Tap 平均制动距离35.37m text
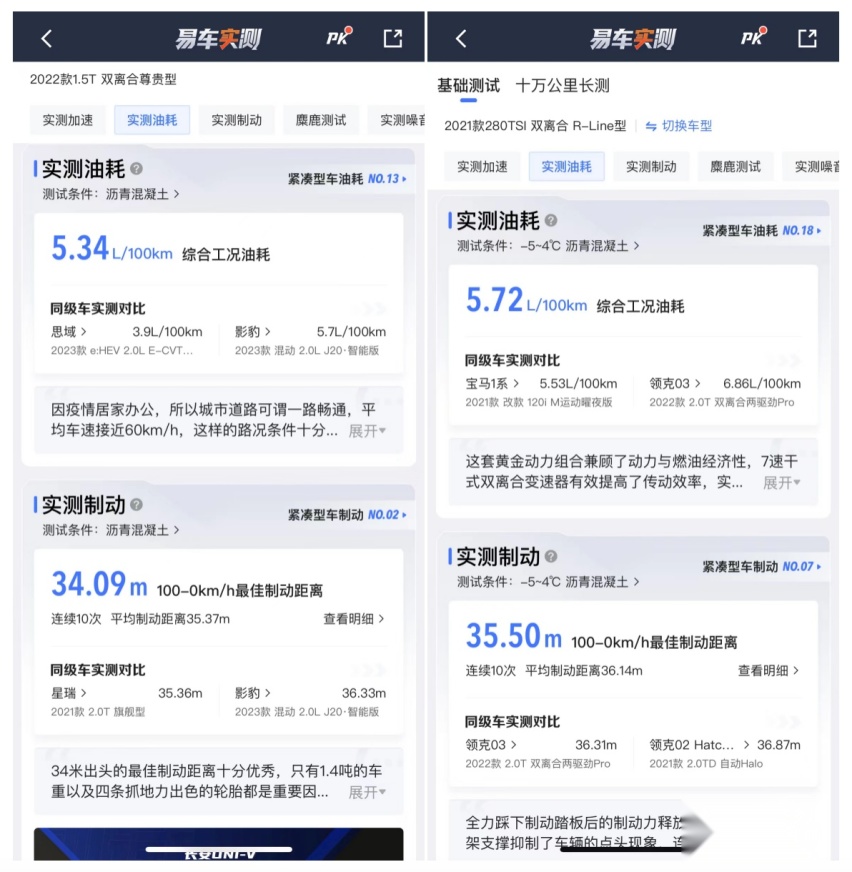Image resolution: width=852 pixels, height=872 pixels. click(170, 618)
